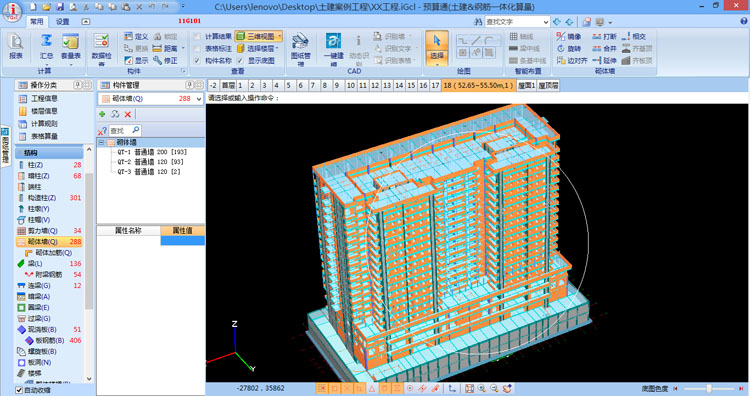The width and height of the screenshot is (750, 396).
Task: Click the 定义 define component tool
Action: pyautogui.click(x=136, y=36)
